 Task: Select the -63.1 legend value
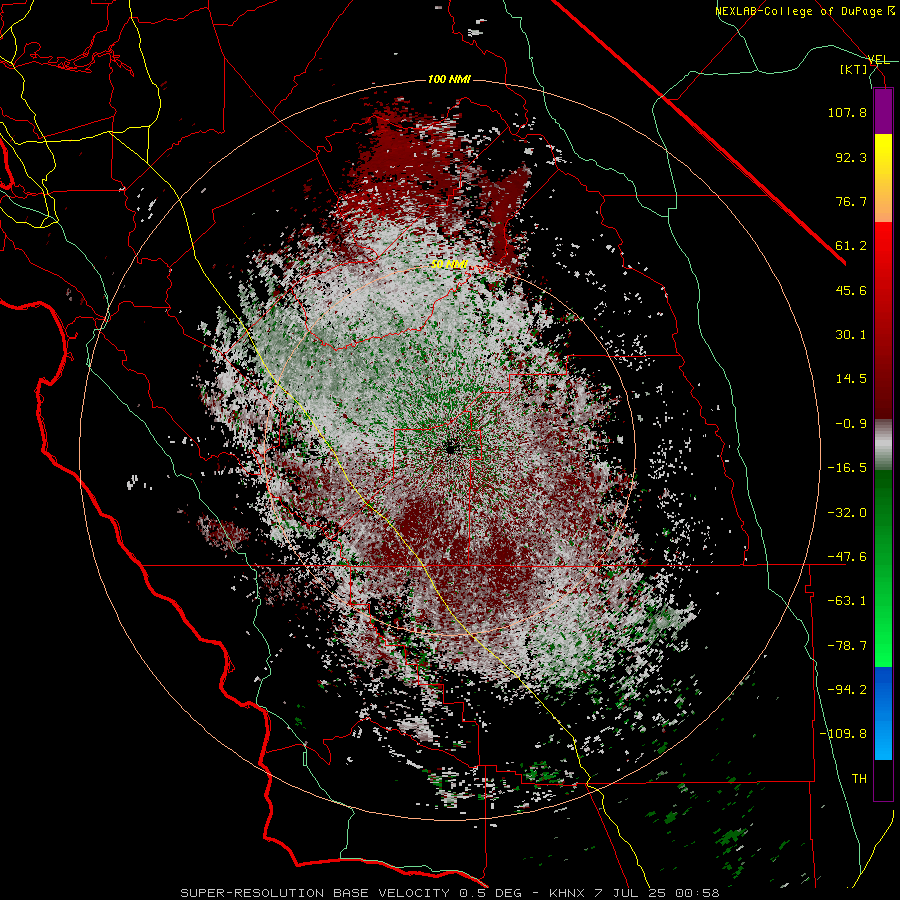click(x=847, y=601)
